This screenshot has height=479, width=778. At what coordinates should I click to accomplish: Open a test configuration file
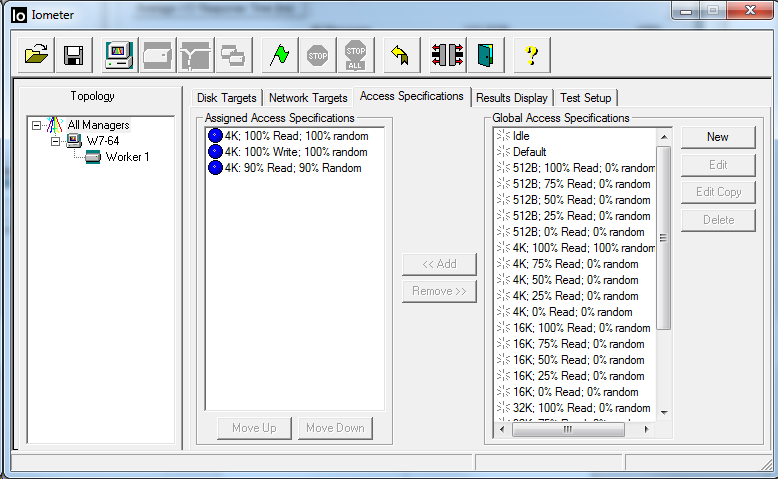coord(36,55)
